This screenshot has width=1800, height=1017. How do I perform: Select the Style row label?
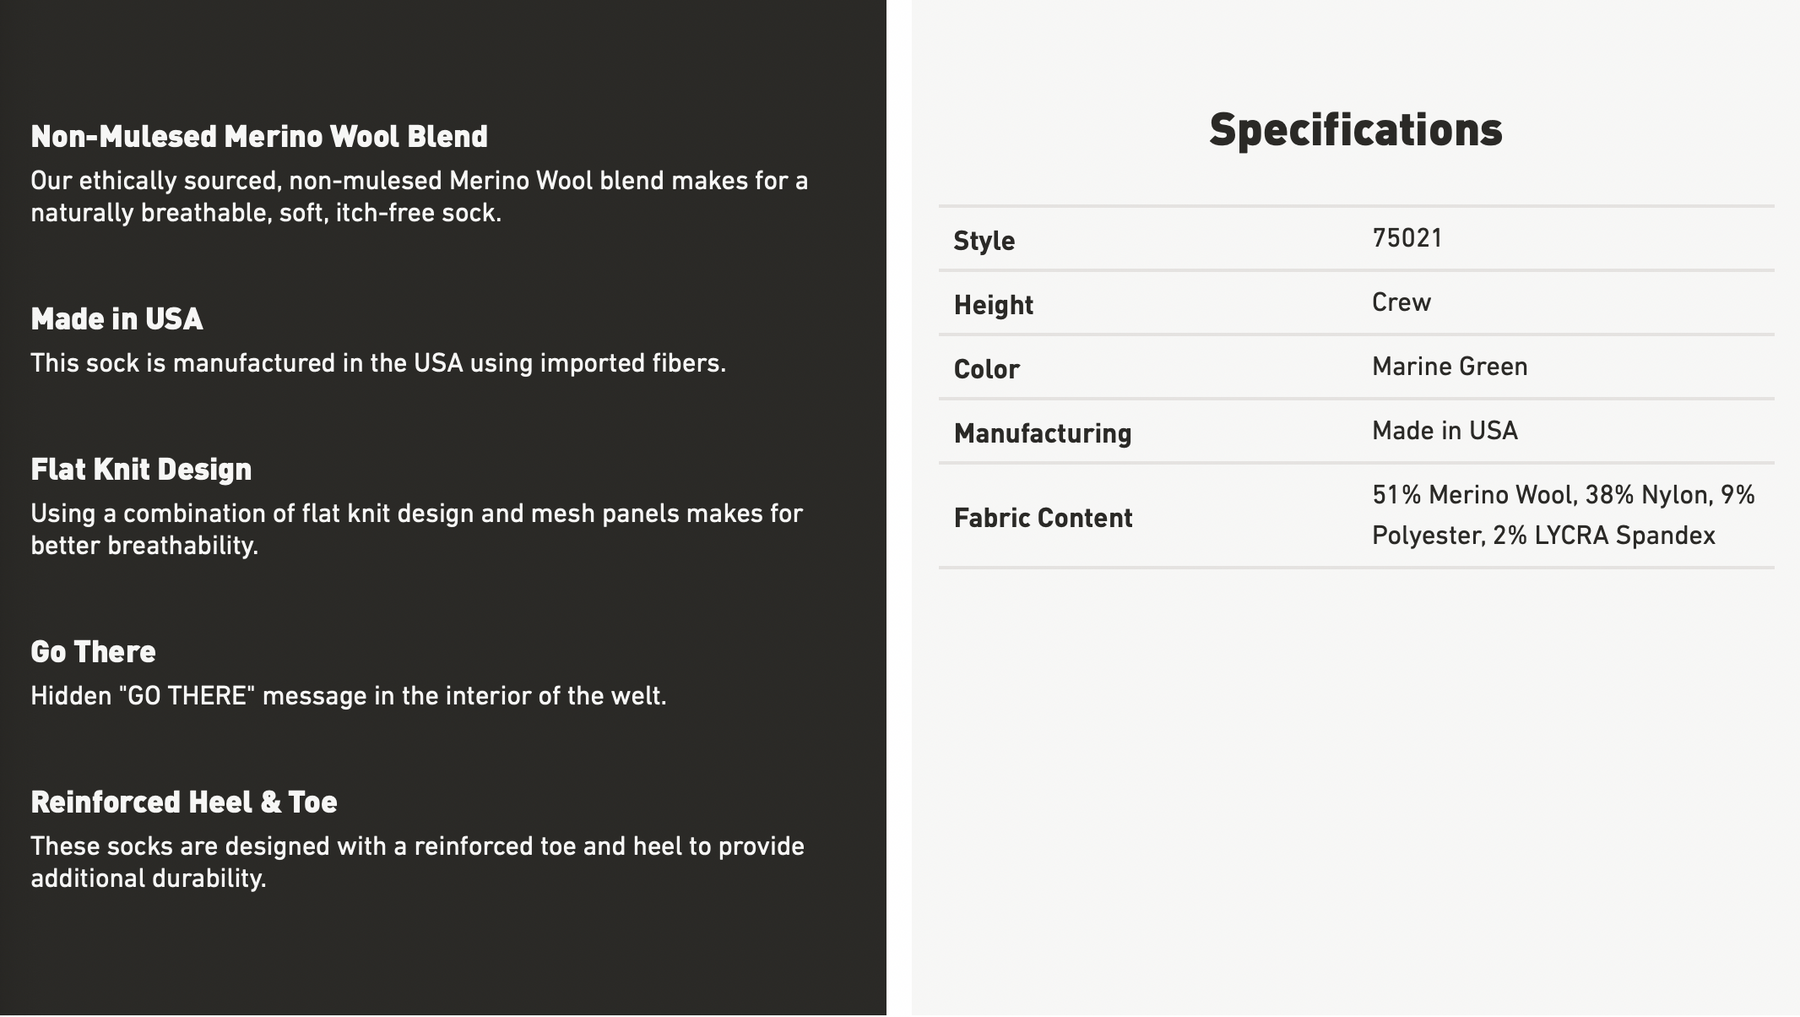tap(984, 241)
